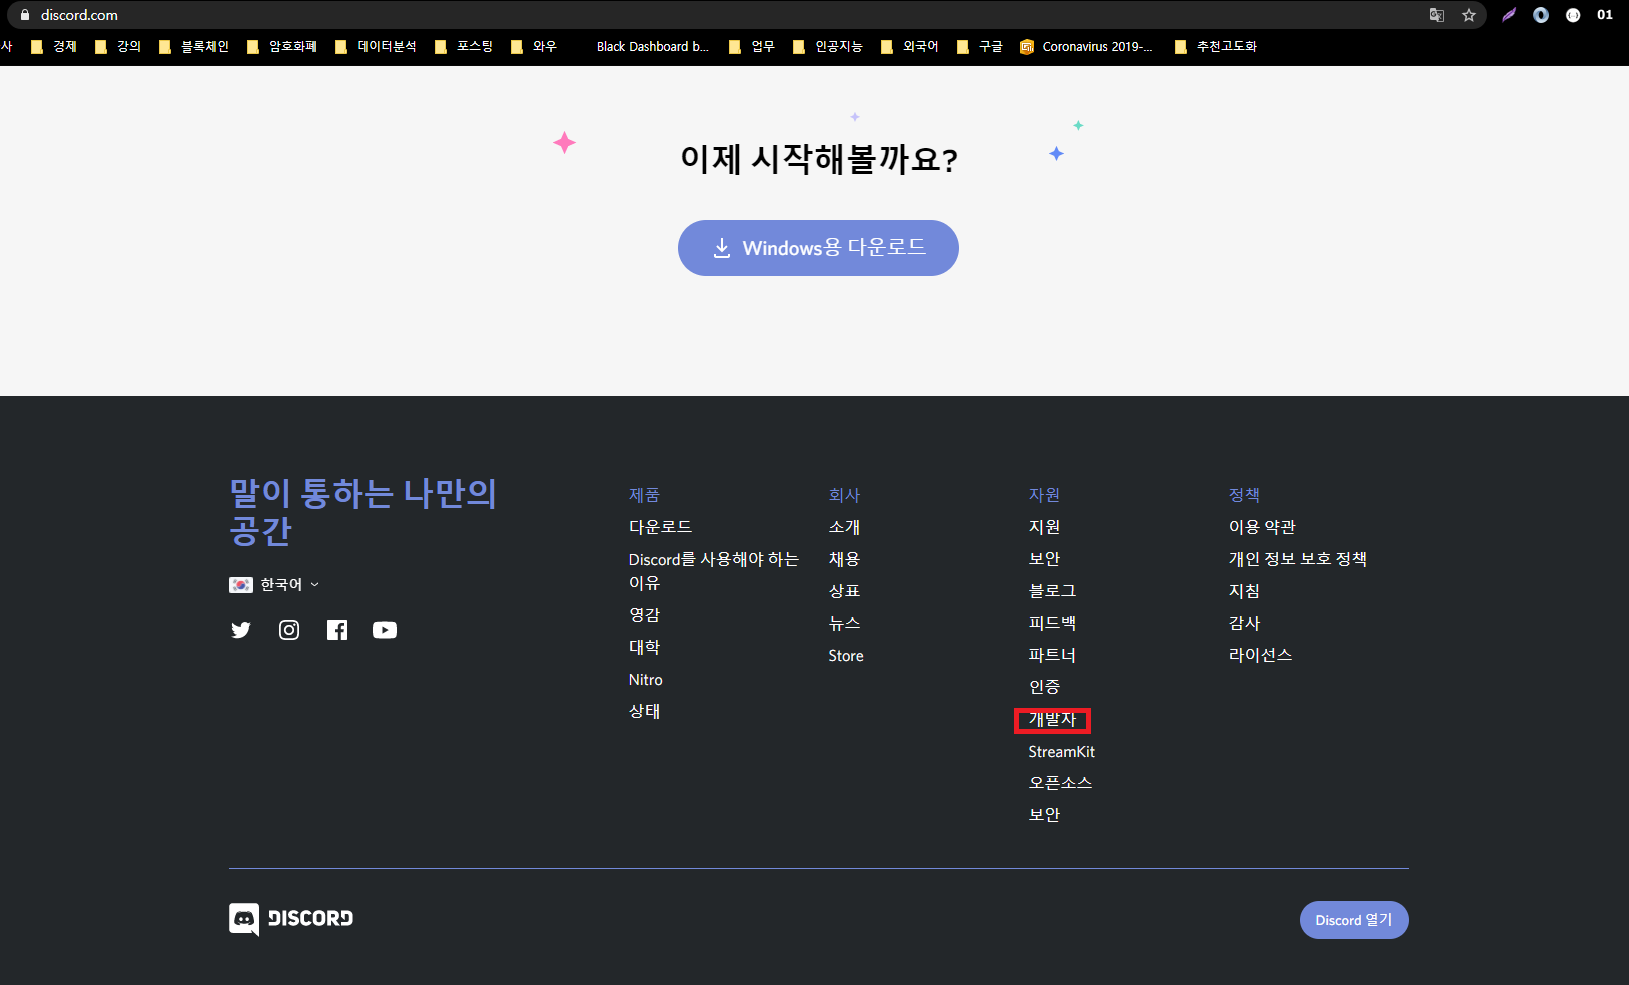Open the 라이선스 footer link
The width and height of the screenshot is (1629, 985).
tap(1261, 655)
